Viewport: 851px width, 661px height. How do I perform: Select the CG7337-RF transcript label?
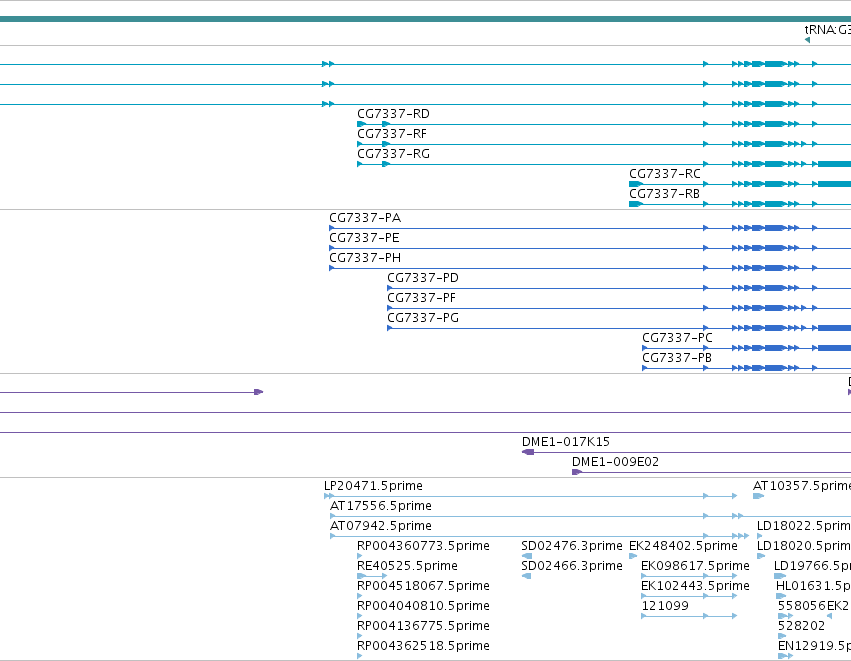(x=392, y=134)
